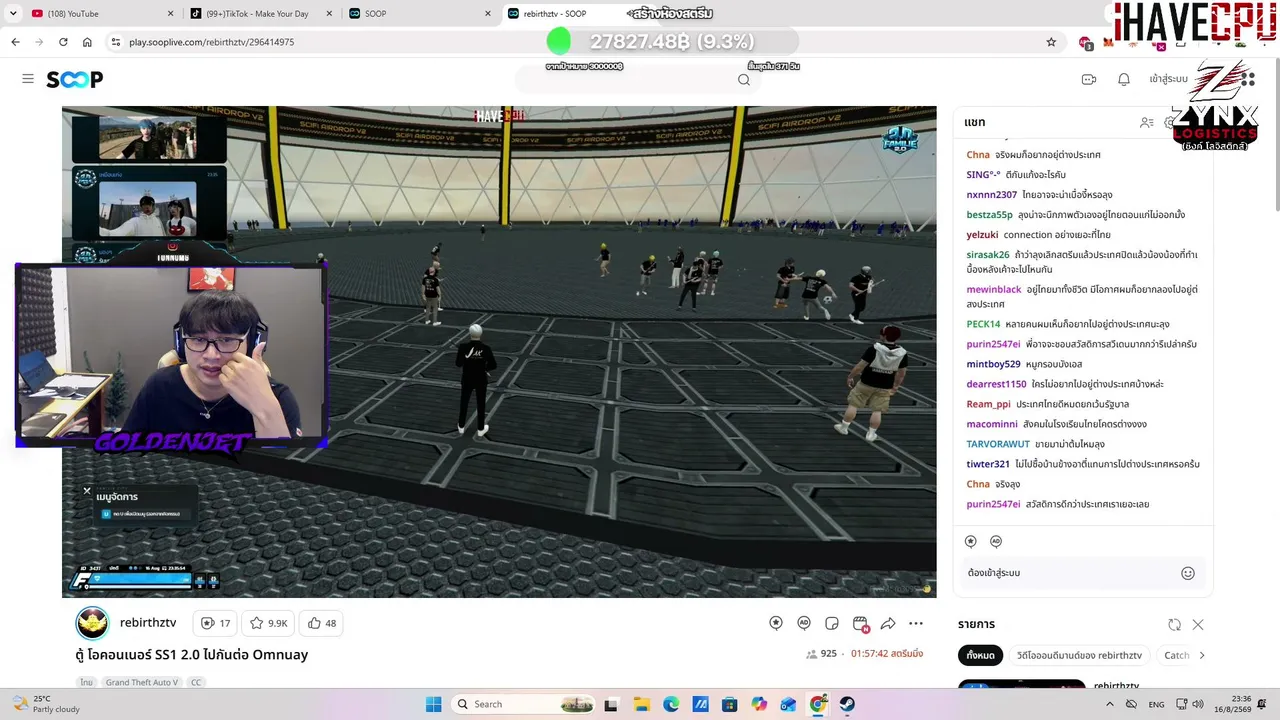Share the stream using the arrow icon

point(888,623)
